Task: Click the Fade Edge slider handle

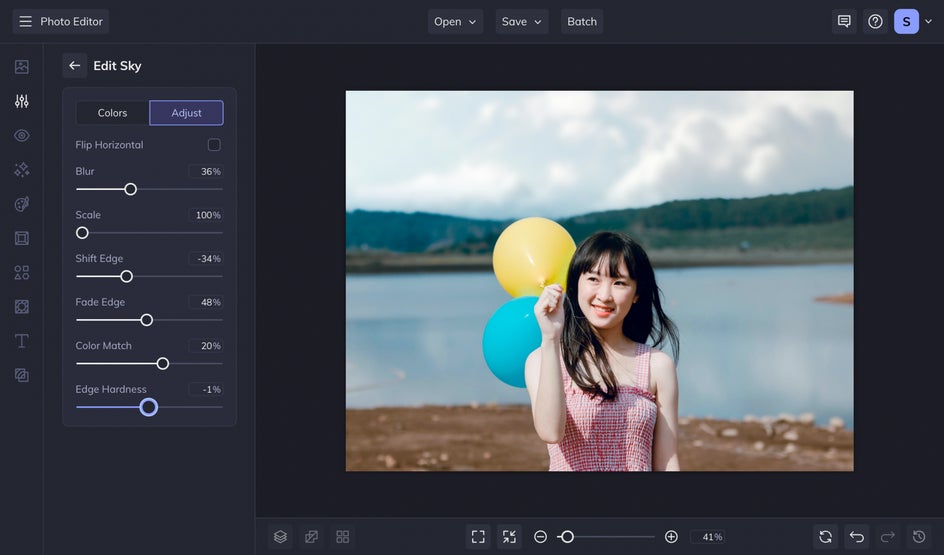Action: [147, 320]
